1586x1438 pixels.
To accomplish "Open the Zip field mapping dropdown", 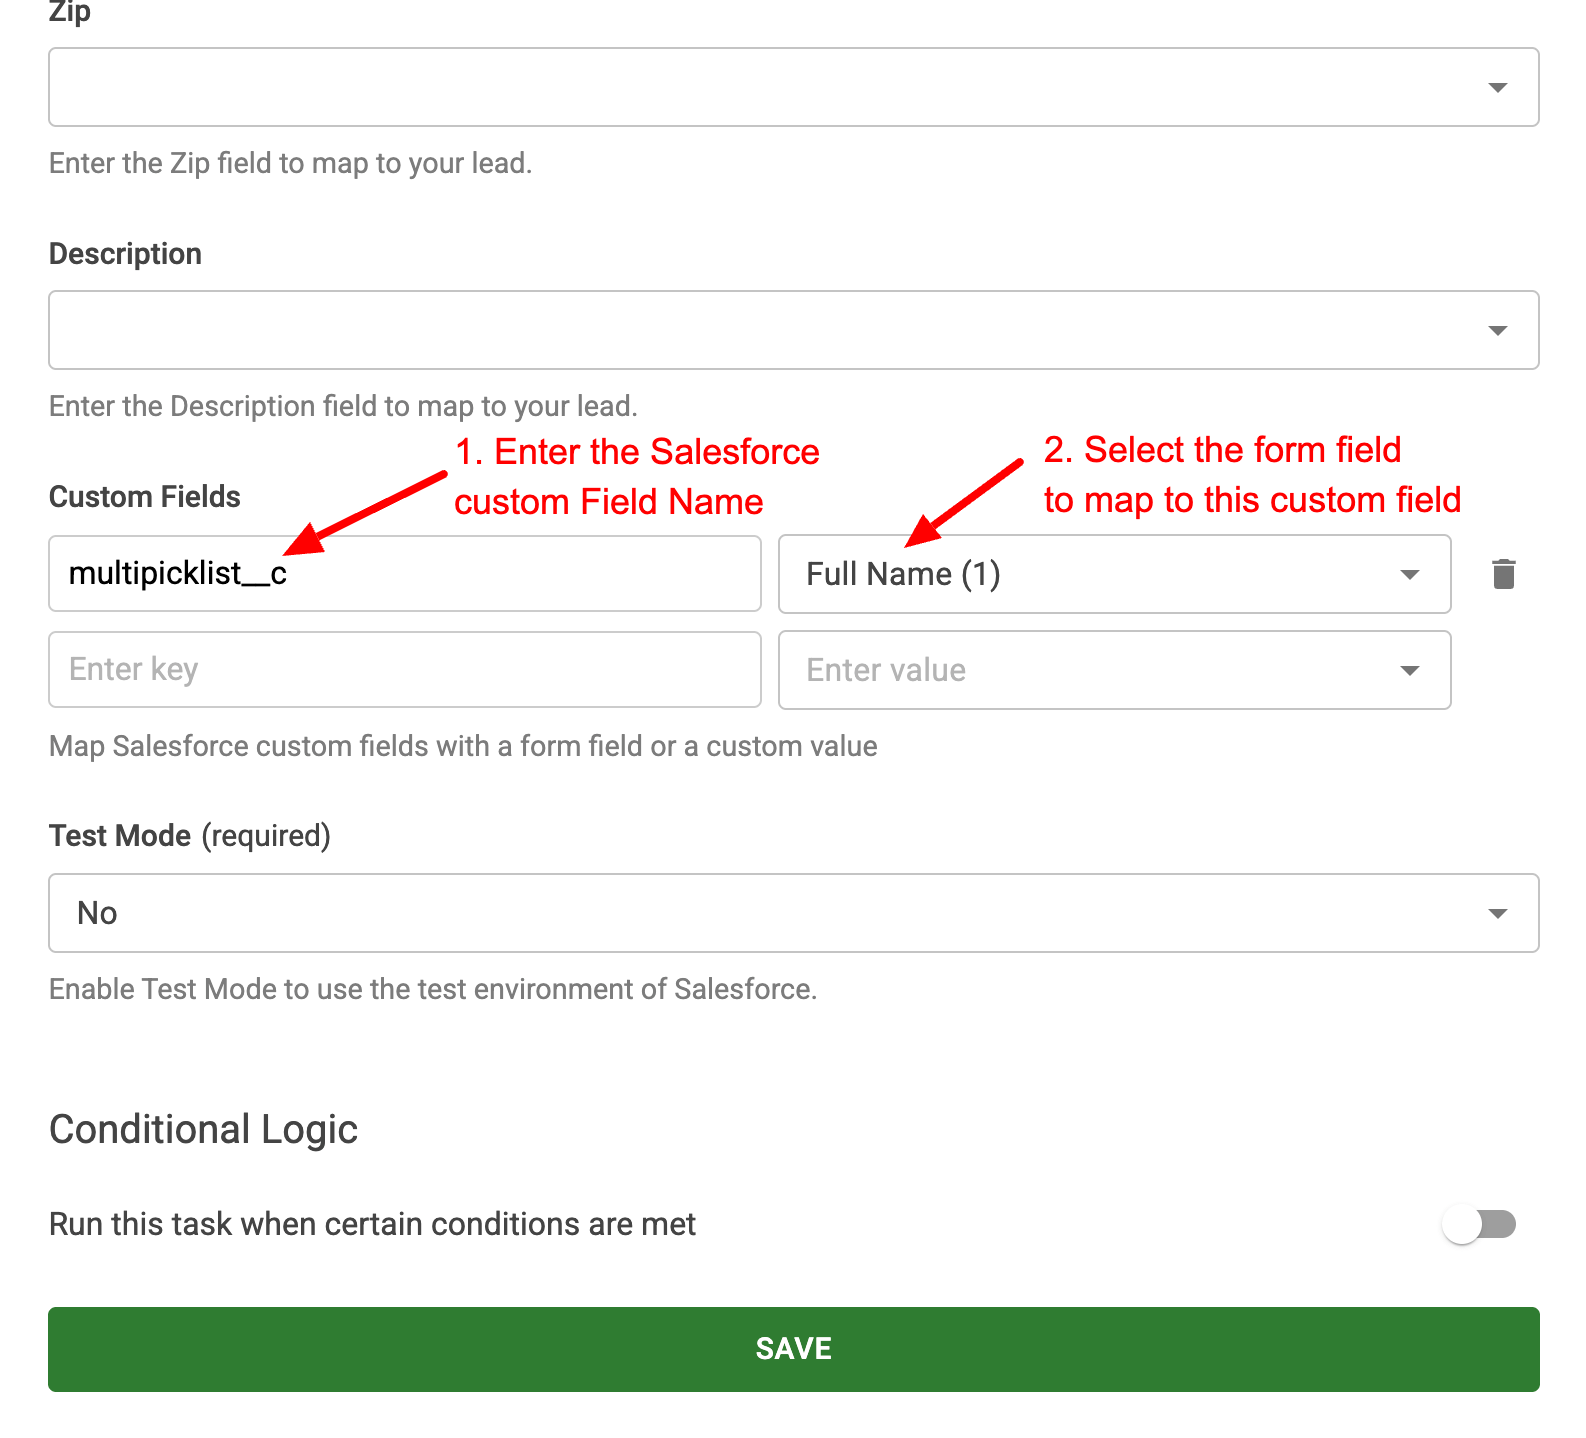I will pyautogui.click(x=760, y=88).
